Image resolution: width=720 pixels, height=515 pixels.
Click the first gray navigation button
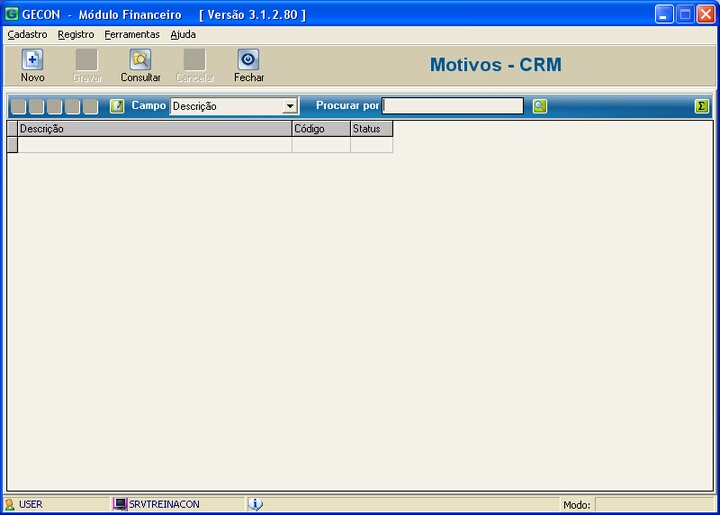pyautogui.click(x=18, y=106)
